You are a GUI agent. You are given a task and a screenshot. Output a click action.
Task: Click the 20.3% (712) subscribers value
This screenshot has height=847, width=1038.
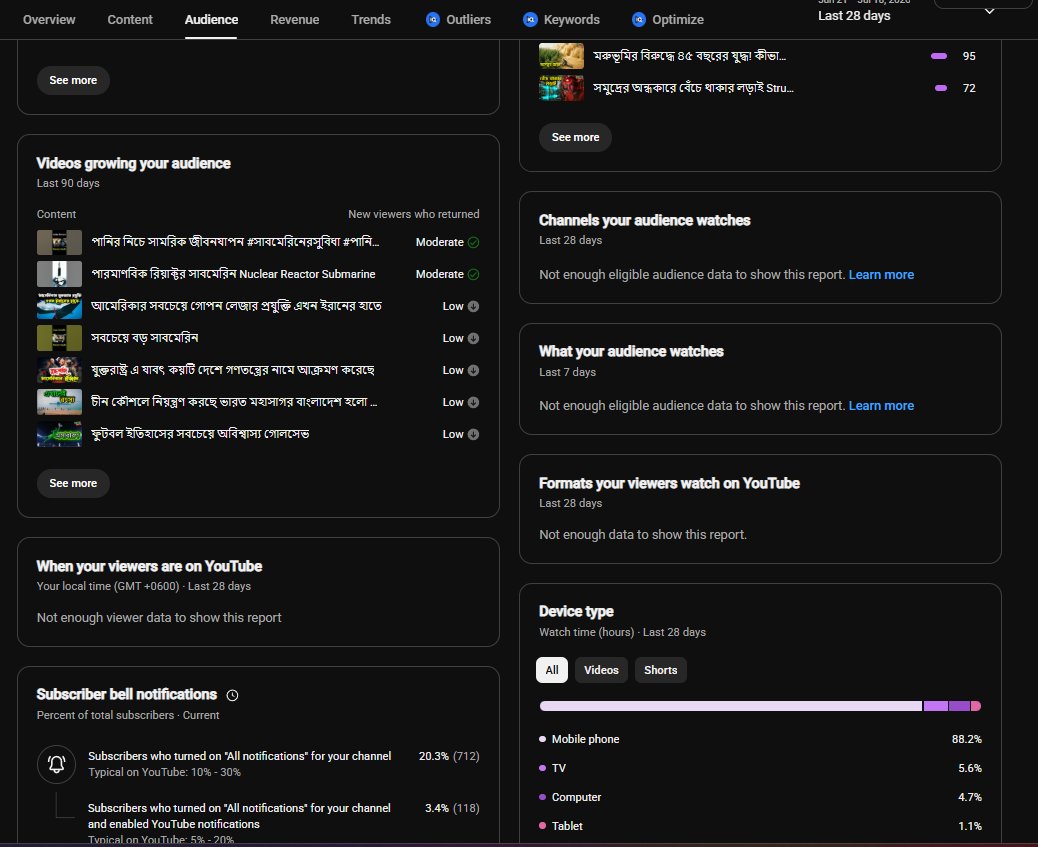point(449,756)
